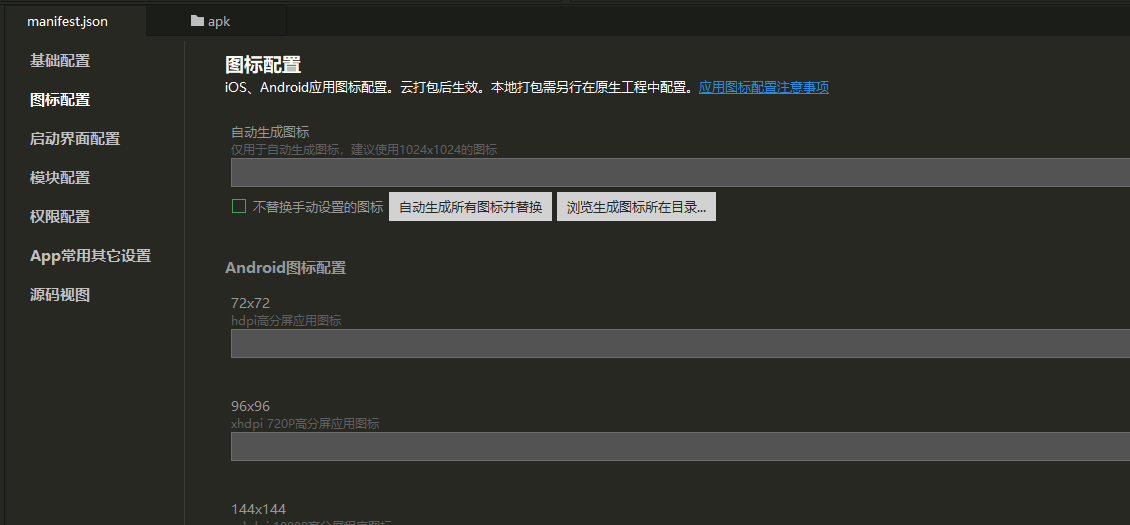Click the 图标配置 page heading
The image size is (1130, 525).
point(263,64)
